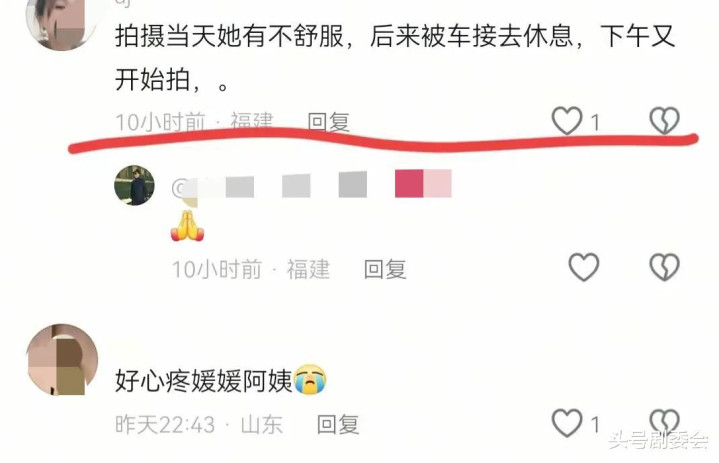Tap the crying face emoji

pyautogui.click(x=310, y=380)
